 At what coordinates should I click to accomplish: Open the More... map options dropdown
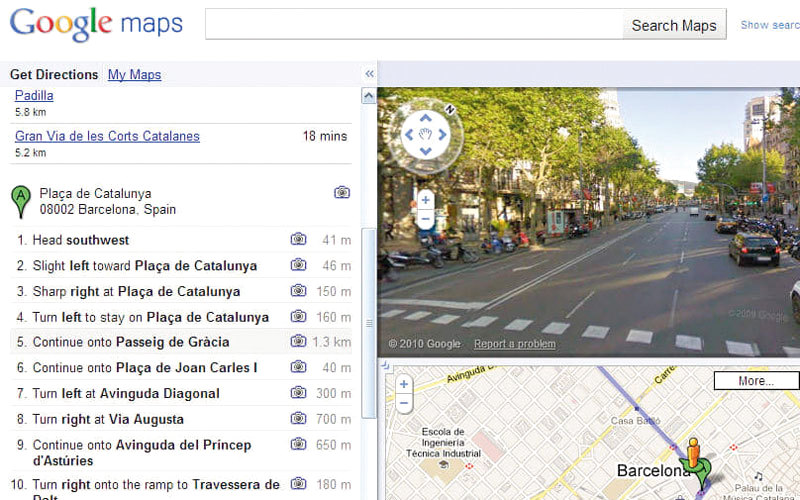click(755, 381)
